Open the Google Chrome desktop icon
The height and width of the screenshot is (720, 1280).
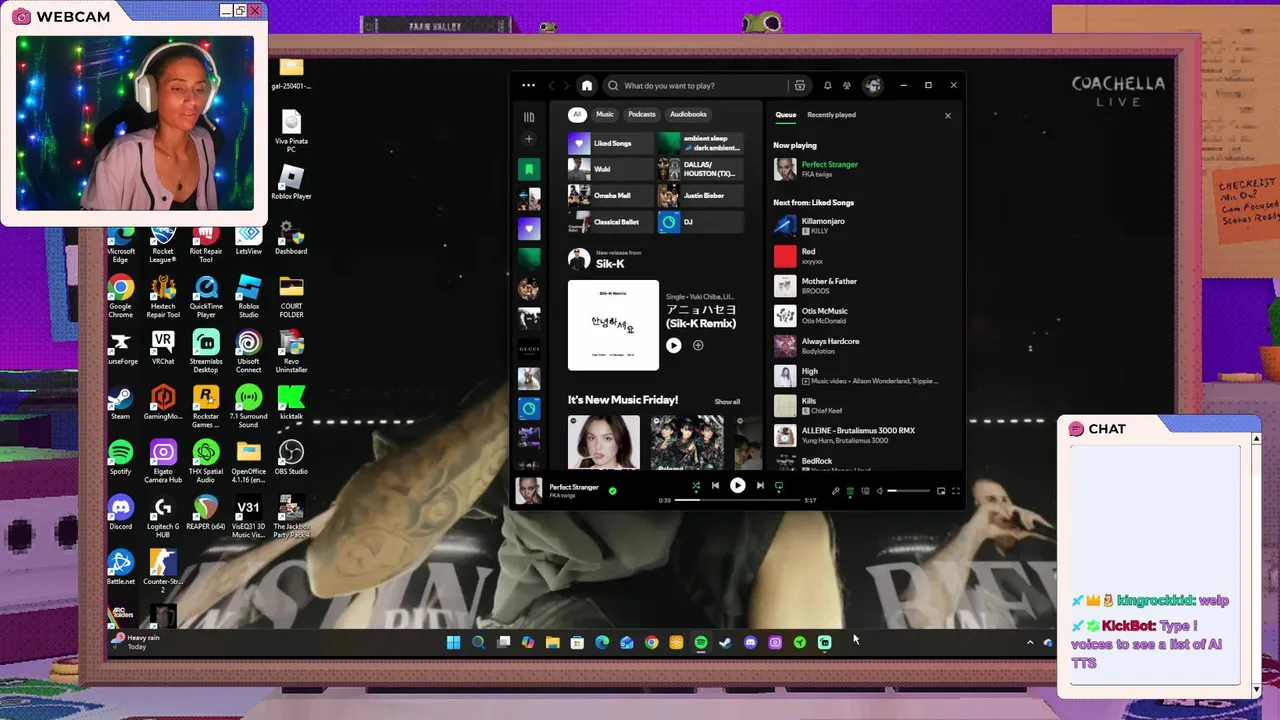pos(121,296)
